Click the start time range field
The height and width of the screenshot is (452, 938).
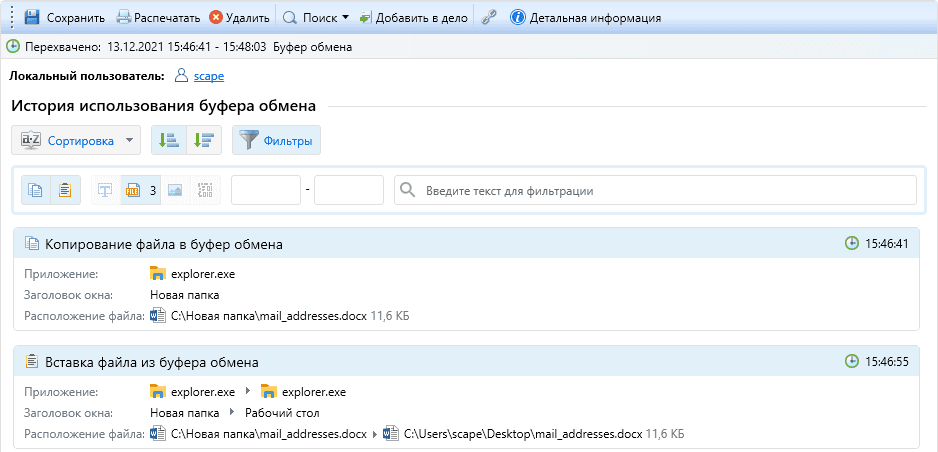[x=266, y=190]
